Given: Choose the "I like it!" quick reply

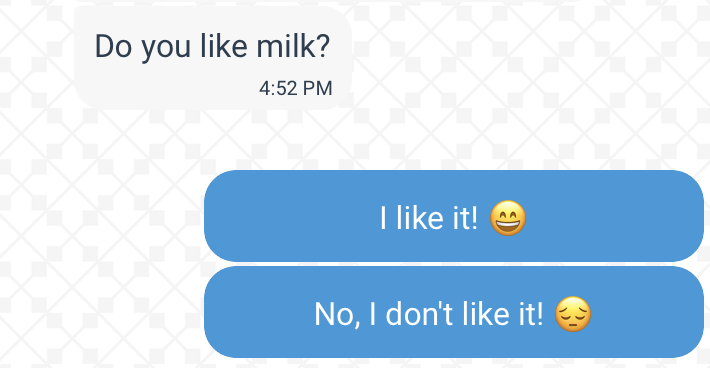Looking at the screenshot, I should [454, 216].
